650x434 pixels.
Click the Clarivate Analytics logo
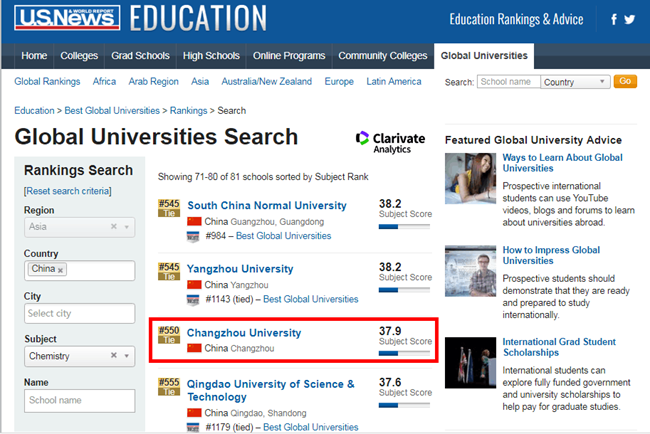point(390,142)
